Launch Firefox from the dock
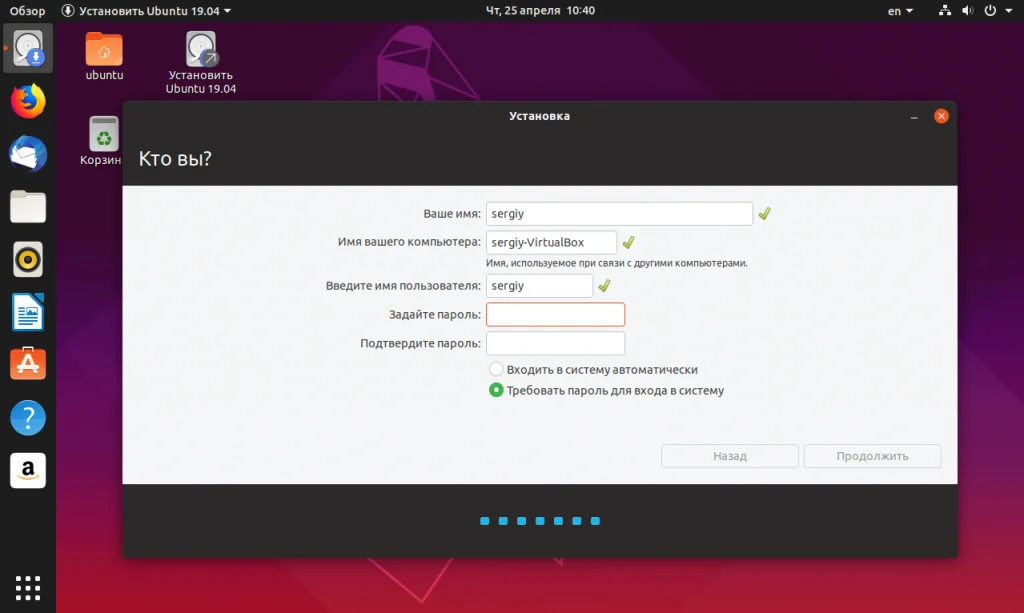Viewport: 1024px width, 613px height. point(28,101)
